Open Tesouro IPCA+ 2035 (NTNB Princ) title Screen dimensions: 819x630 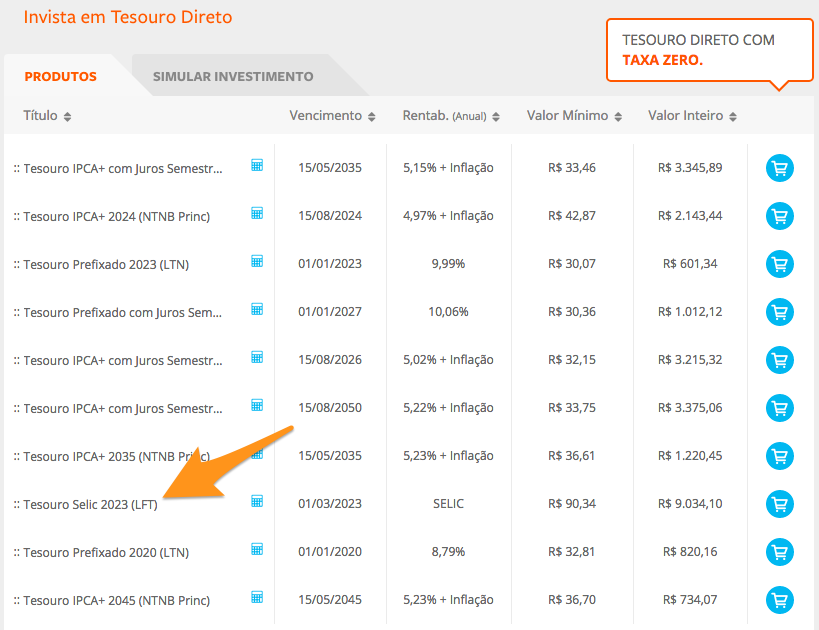(x=116, y=456)
